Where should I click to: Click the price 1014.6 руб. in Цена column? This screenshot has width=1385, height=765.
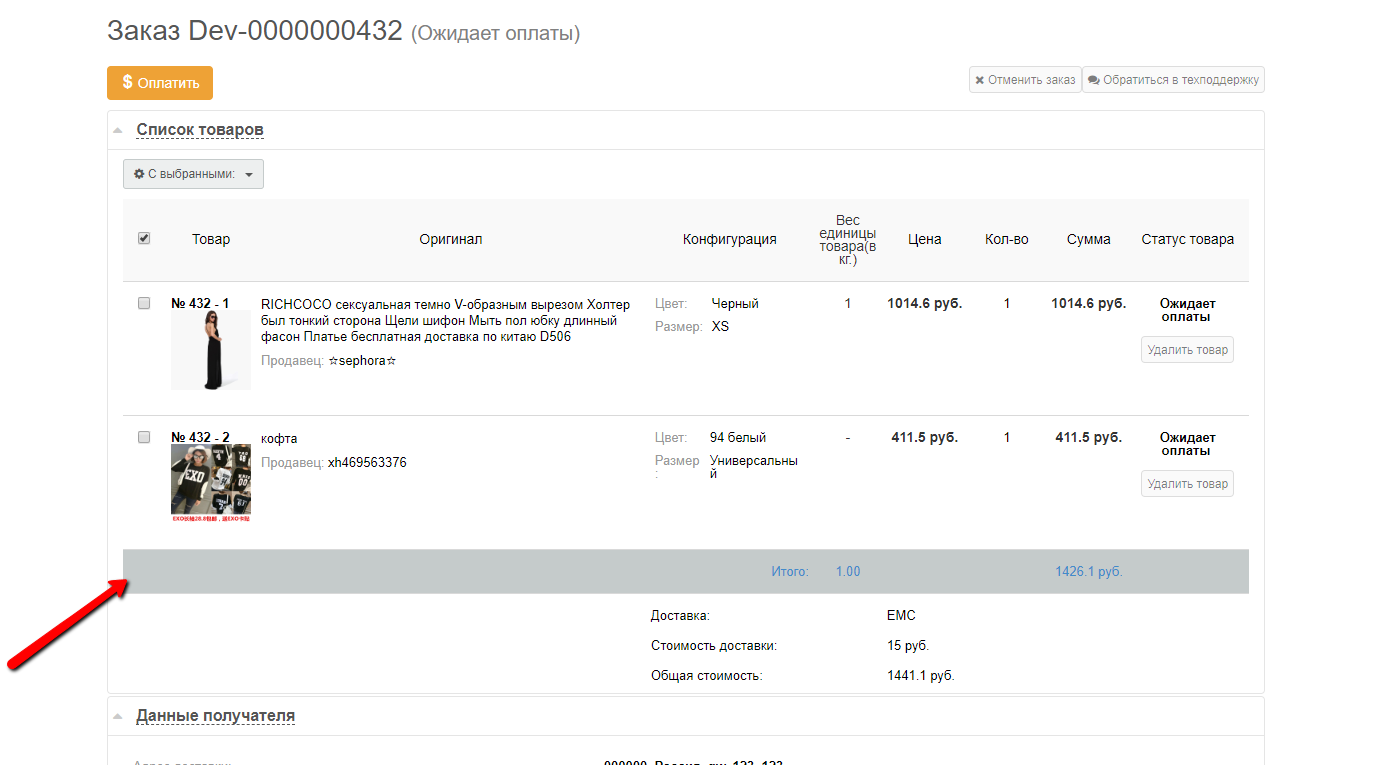925,303
